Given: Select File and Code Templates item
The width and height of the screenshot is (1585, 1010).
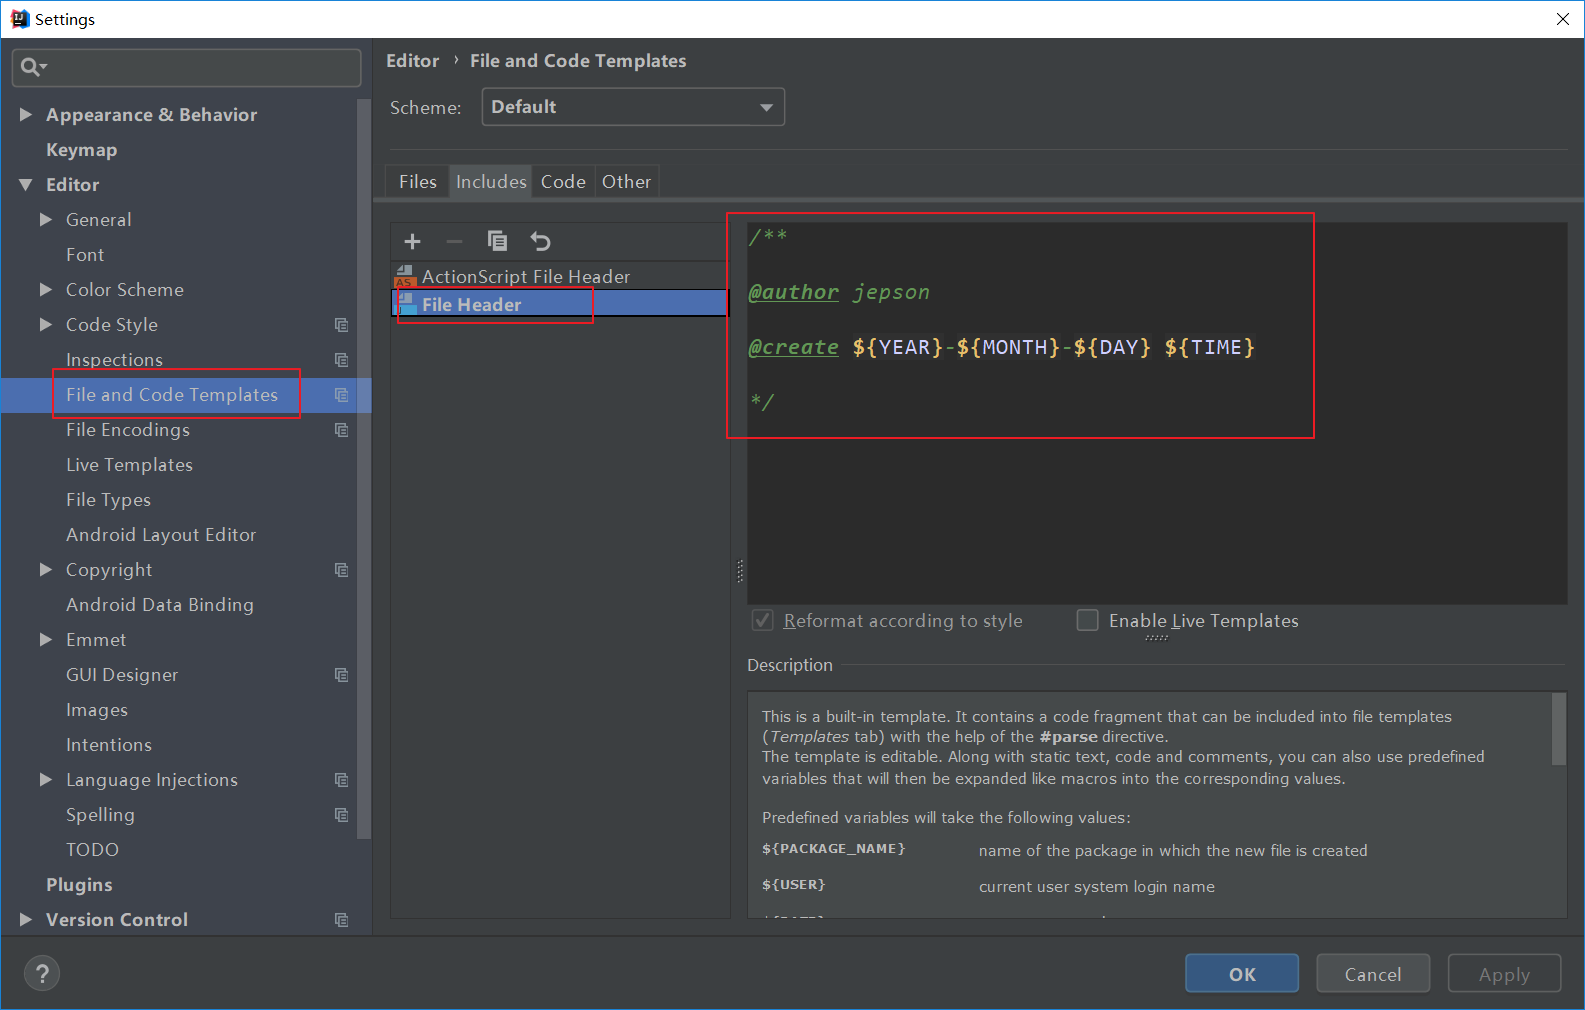Looking at the screenshot, I should [x=186, y=395].
